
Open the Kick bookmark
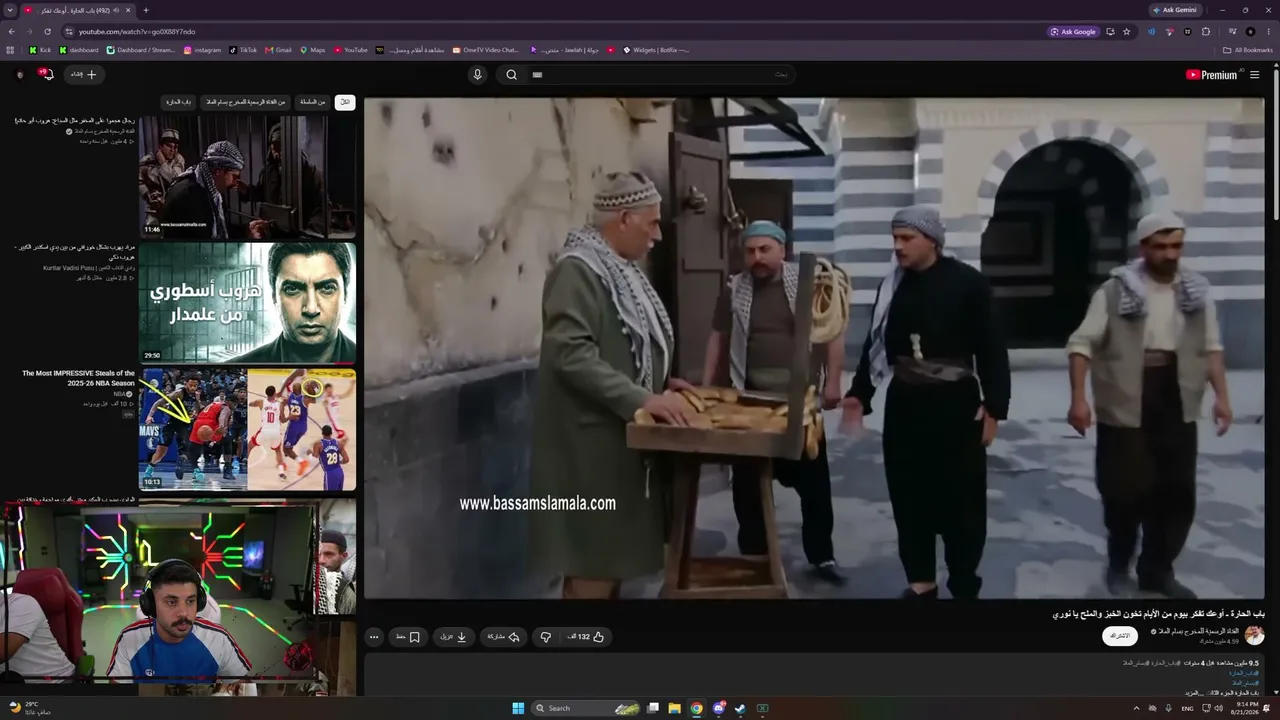click(40, 50)
